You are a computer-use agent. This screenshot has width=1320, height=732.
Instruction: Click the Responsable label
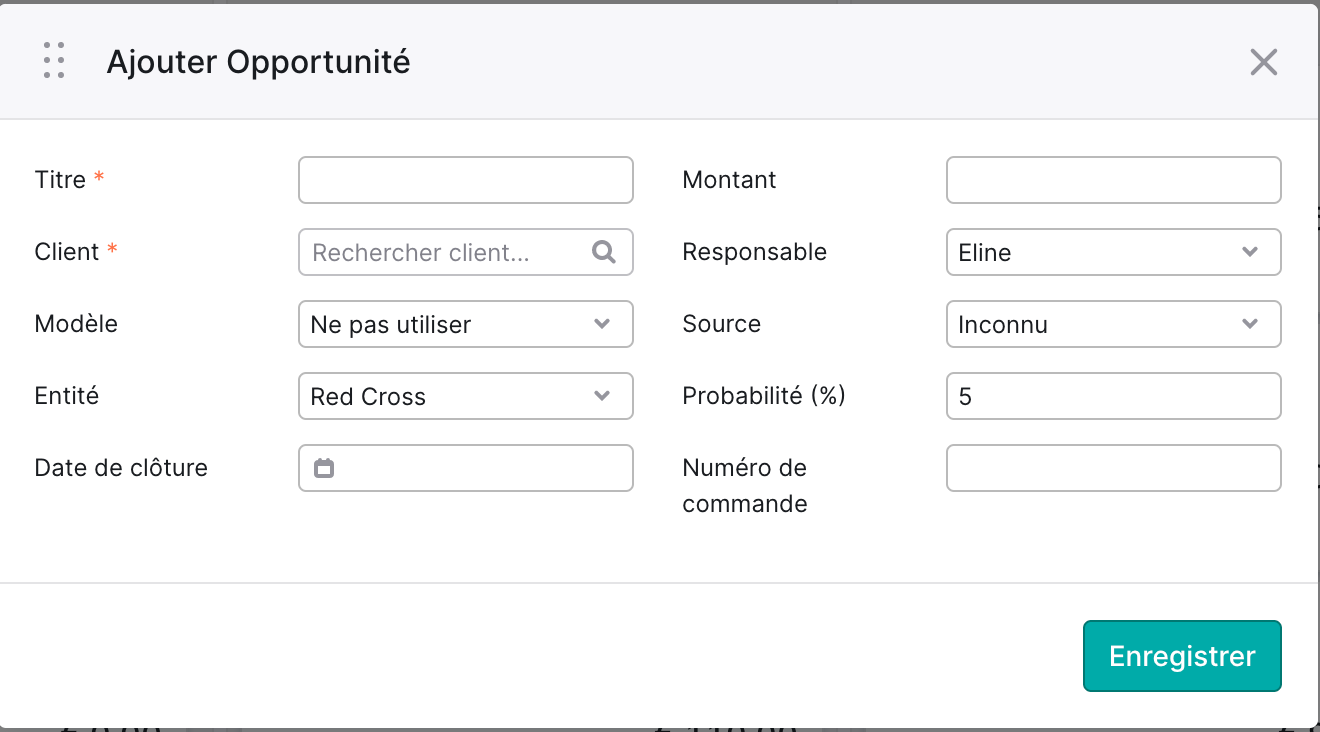click(x=754, y=252)
